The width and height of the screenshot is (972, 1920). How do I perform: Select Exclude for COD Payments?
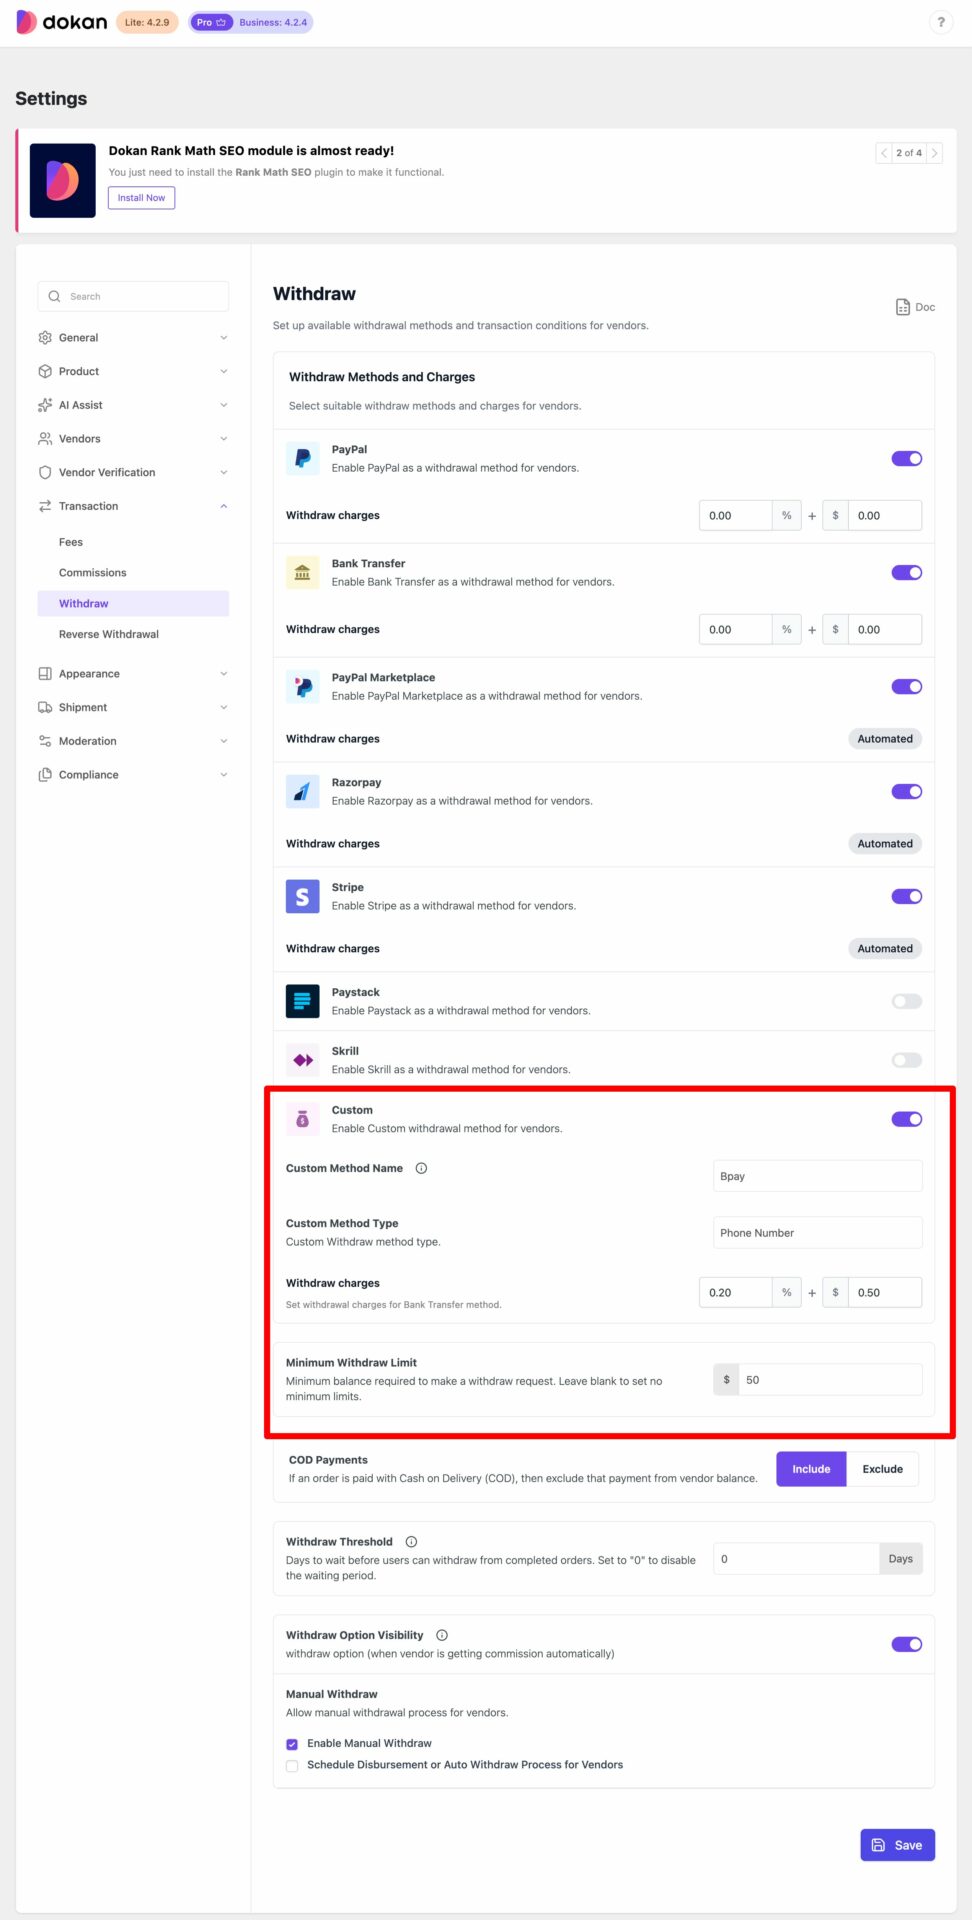coord(882,1469)
